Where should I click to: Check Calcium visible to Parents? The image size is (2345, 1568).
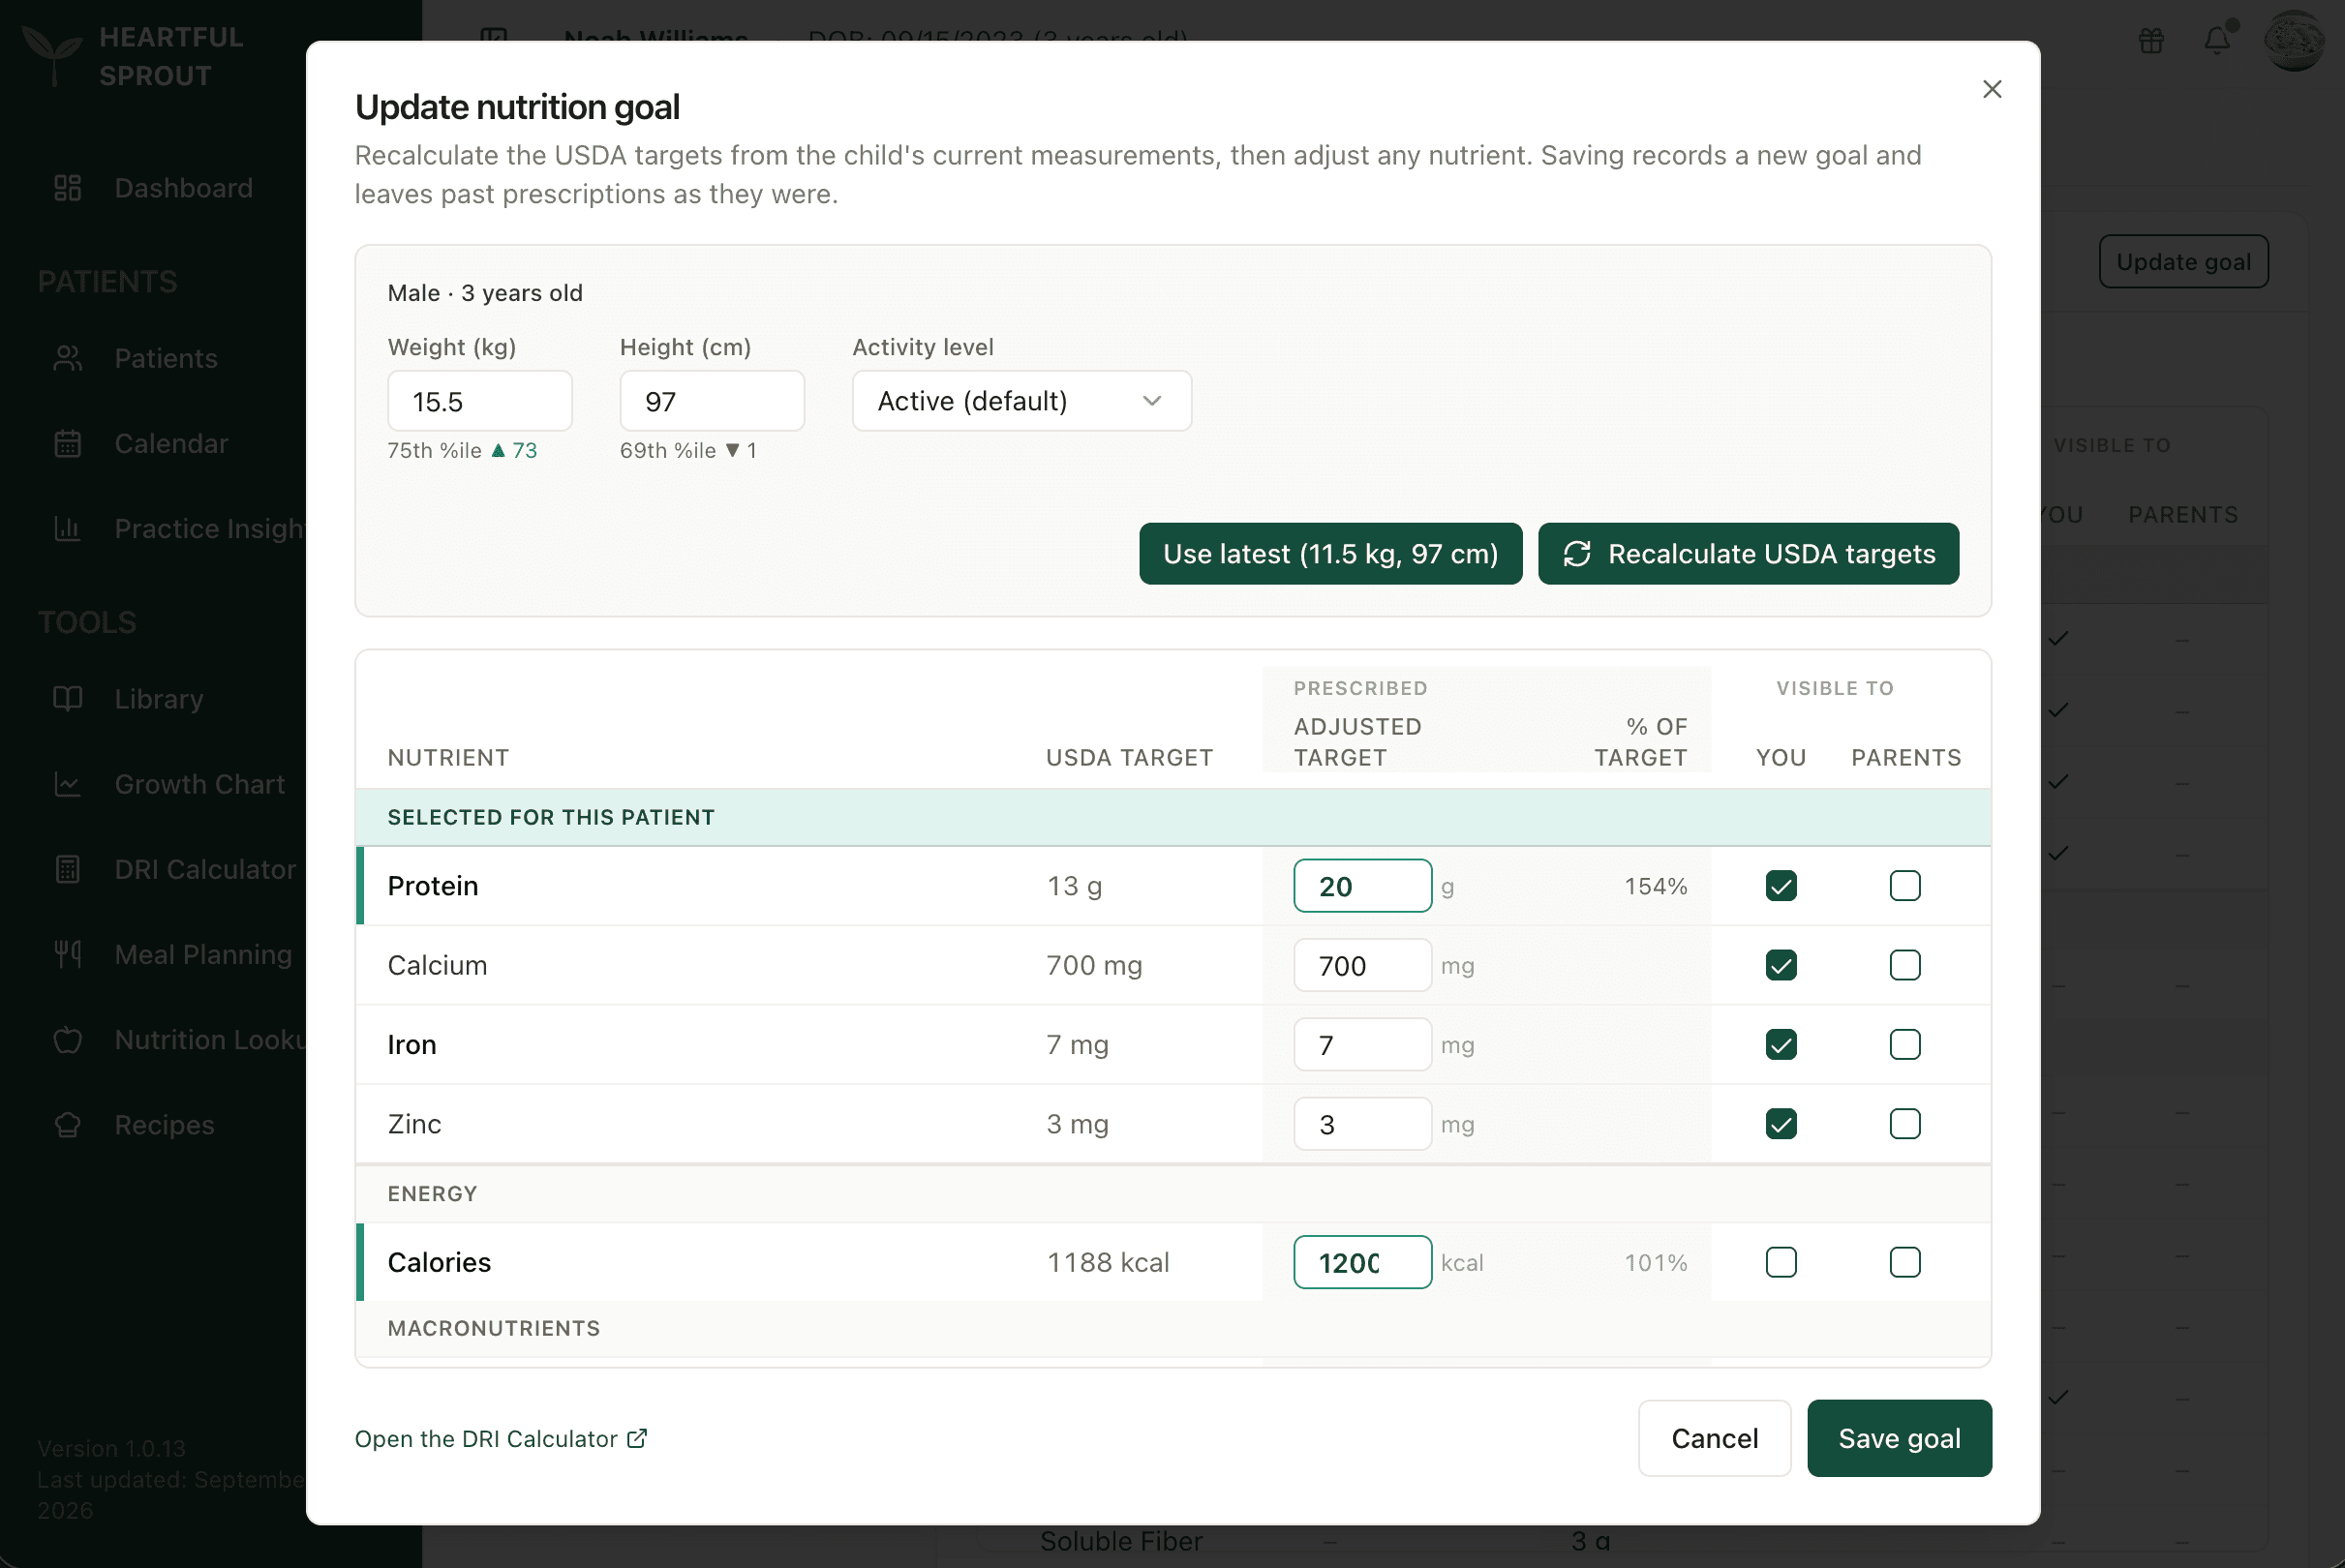(1904, 965)
